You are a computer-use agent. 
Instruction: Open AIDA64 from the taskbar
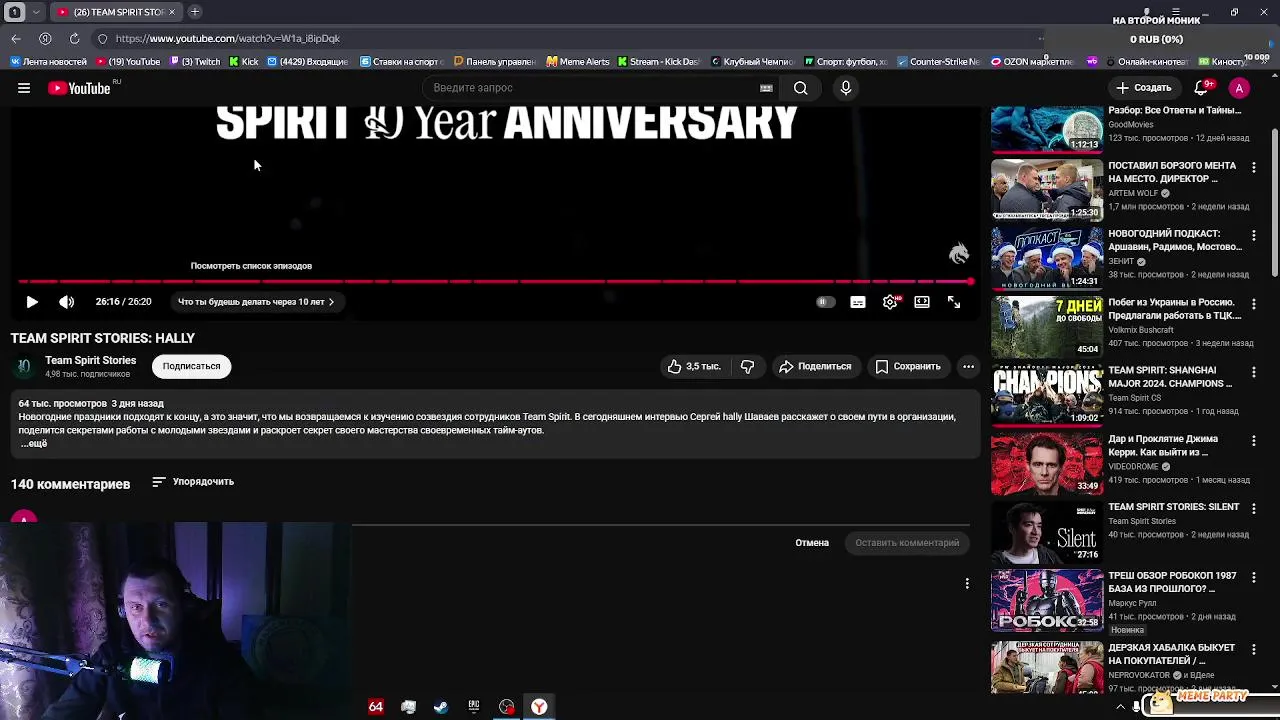coord(376,707)
